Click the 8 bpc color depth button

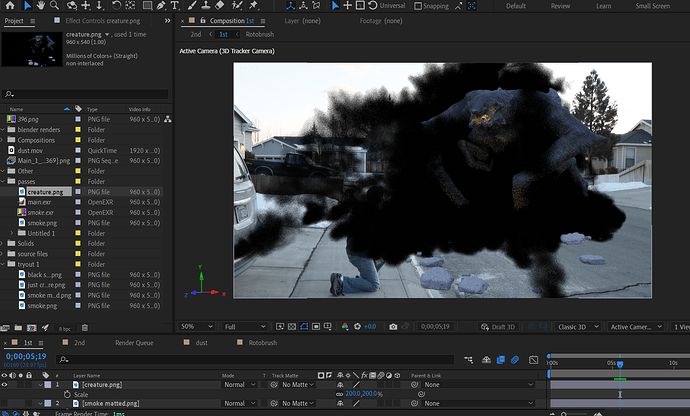coord(65,328)
